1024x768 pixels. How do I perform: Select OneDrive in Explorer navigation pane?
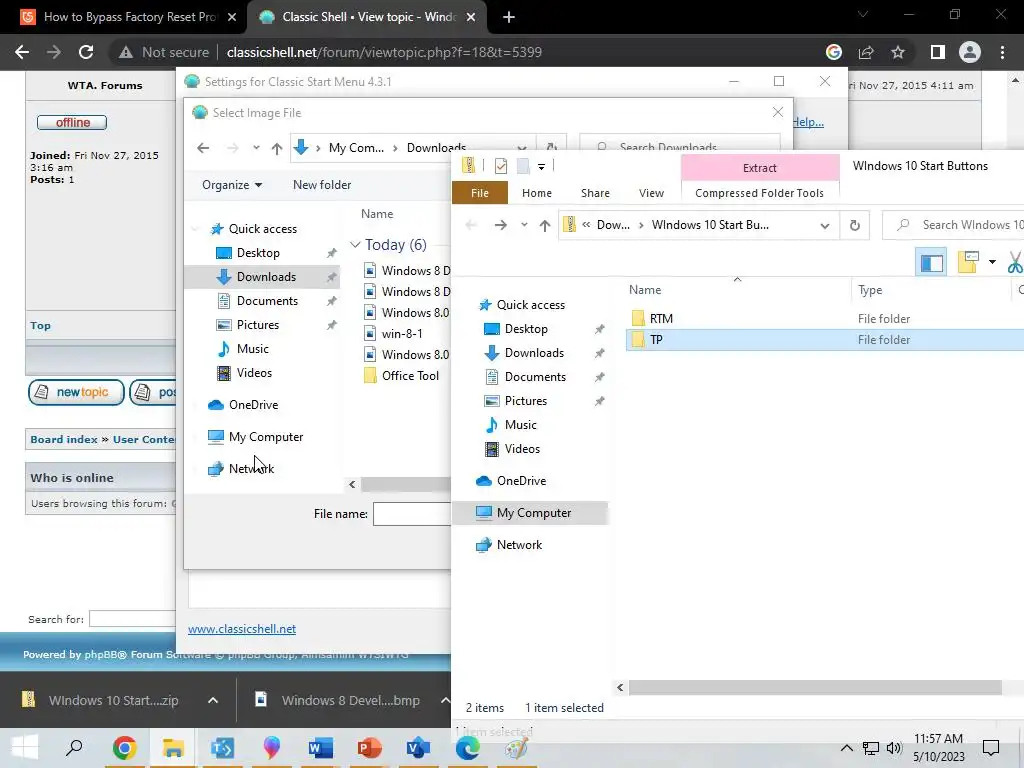(521, 481)
